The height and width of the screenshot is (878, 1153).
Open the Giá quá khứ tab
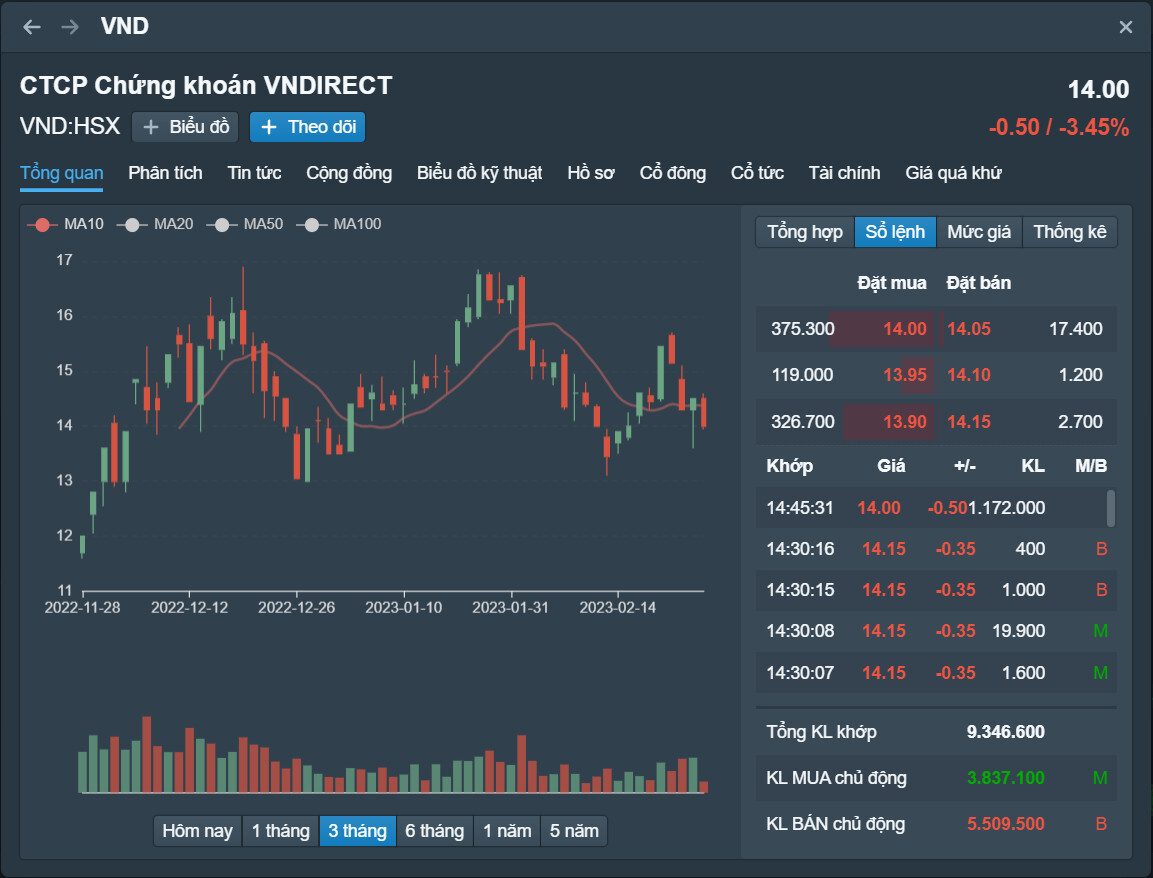click(x=953, y=173)
